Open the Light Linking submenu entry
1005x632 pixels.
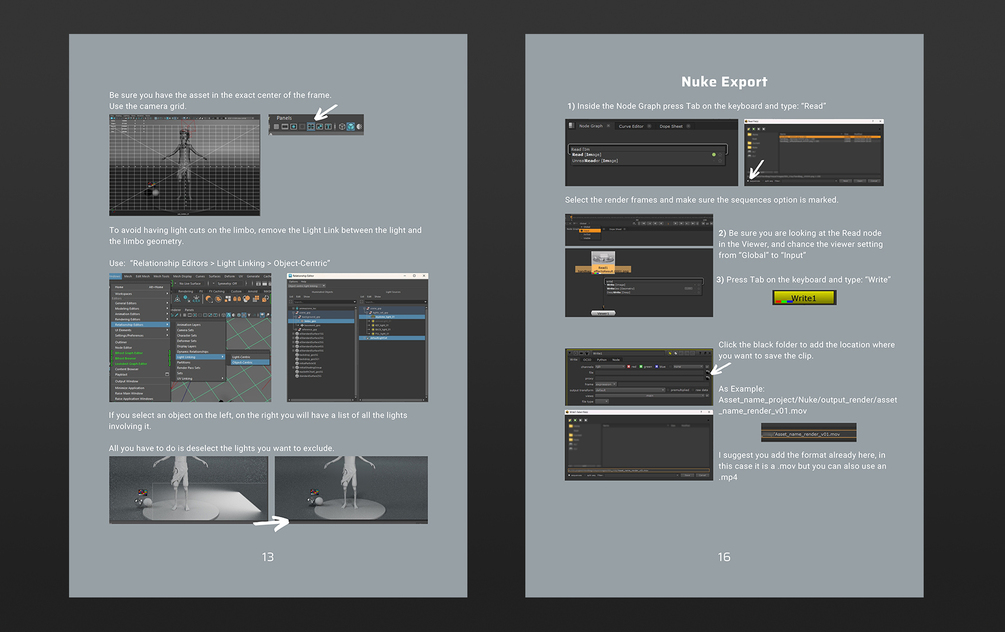[201, 357]
